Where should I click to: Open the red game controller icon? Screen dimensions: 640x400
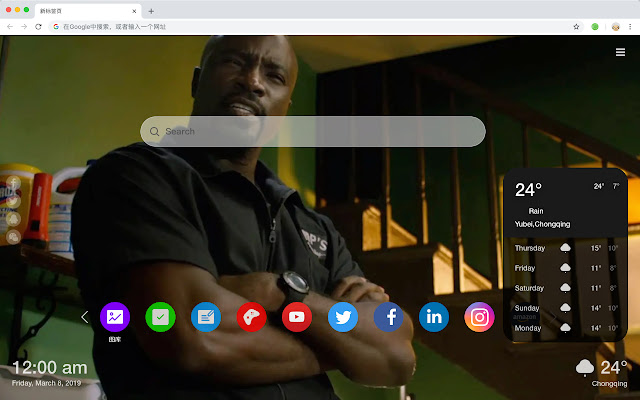pos(251,317)
